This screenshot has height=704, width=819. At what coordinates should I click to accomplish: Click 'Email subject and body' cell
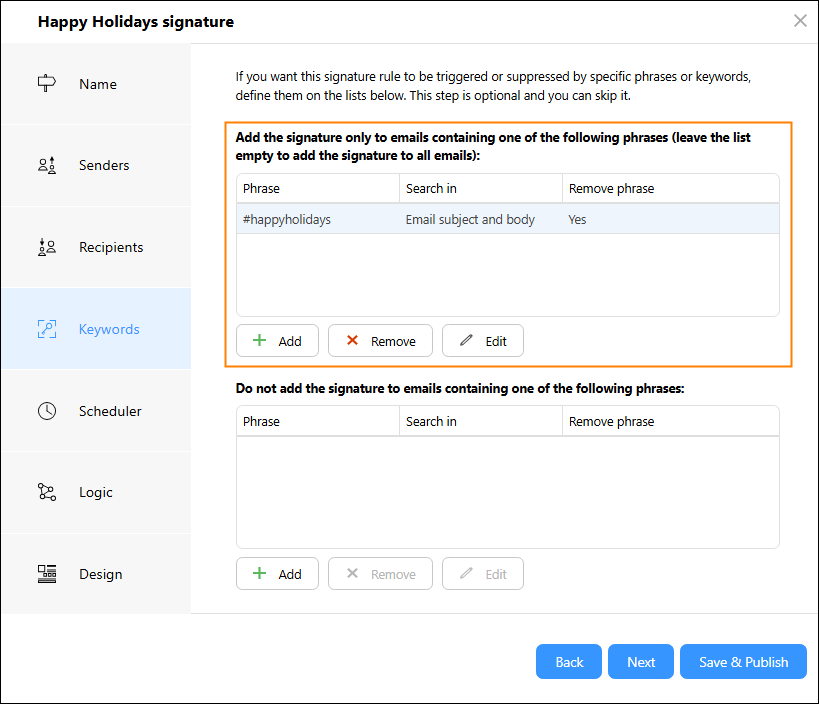tap(481, 219)
